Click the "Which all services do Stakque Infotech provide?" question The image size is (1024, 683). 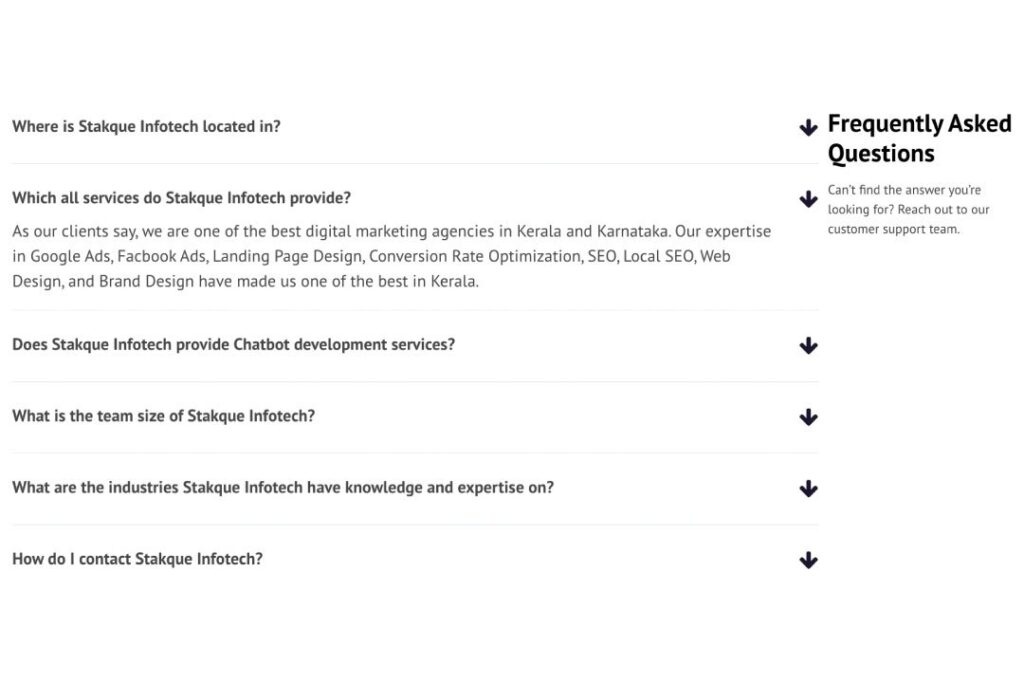click(181, 197)
